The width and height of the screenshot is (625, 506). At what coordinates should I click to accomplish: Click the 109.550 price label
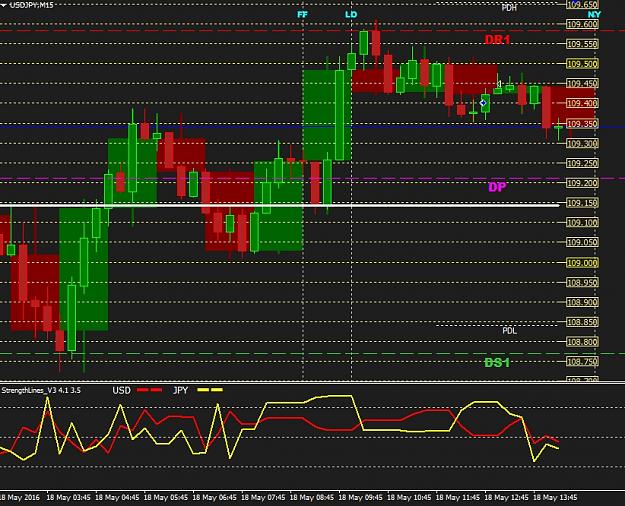pyautogui.click(x=582, y=44)
